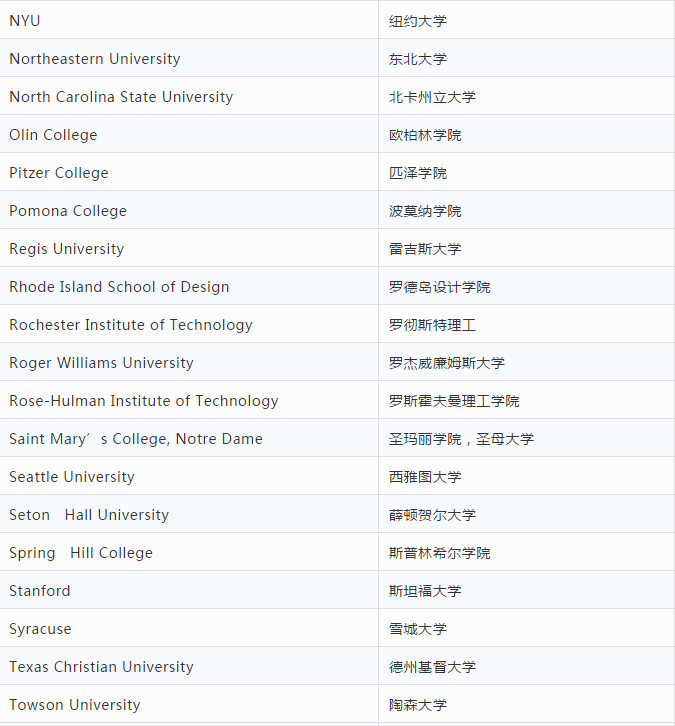Select the Roger Williams University row
The width and height of the screenshot is (675, 726).
101,363
